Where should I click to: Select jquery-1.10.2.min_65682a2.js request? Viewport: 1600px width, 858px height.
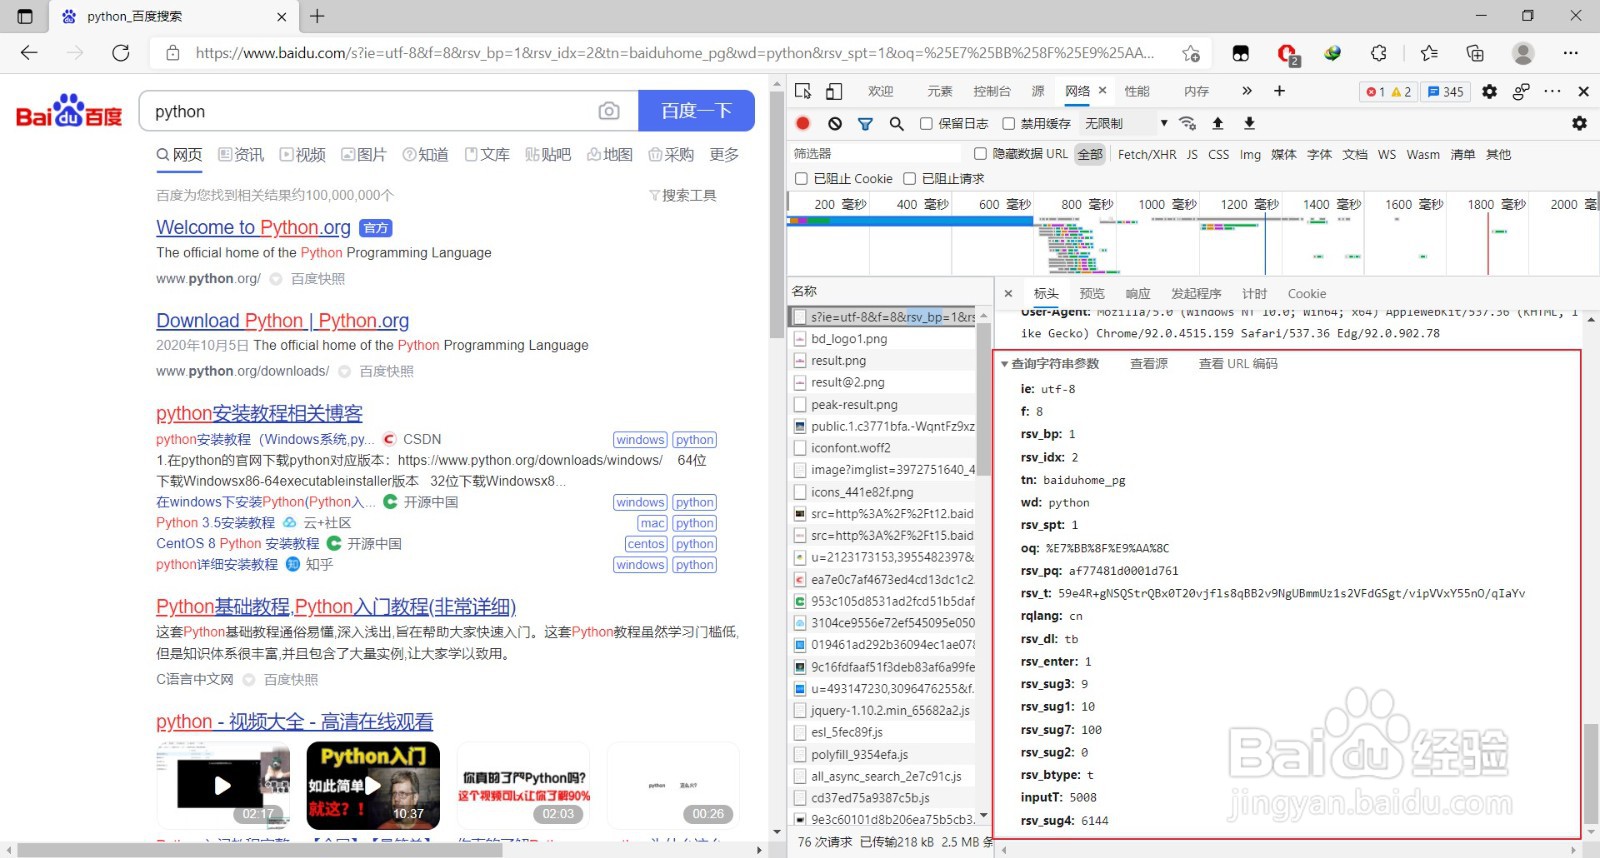click(883, 710)
